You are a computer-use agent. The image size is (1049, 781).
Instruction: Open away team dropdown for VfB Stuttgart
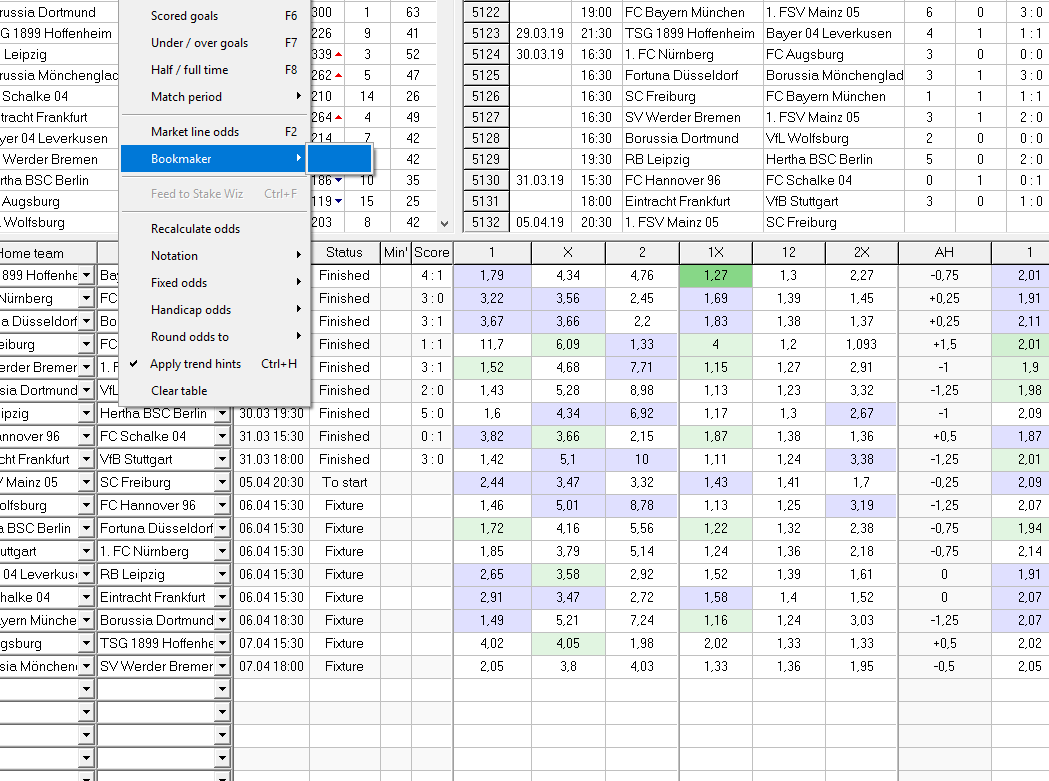[x=223, y=460]
